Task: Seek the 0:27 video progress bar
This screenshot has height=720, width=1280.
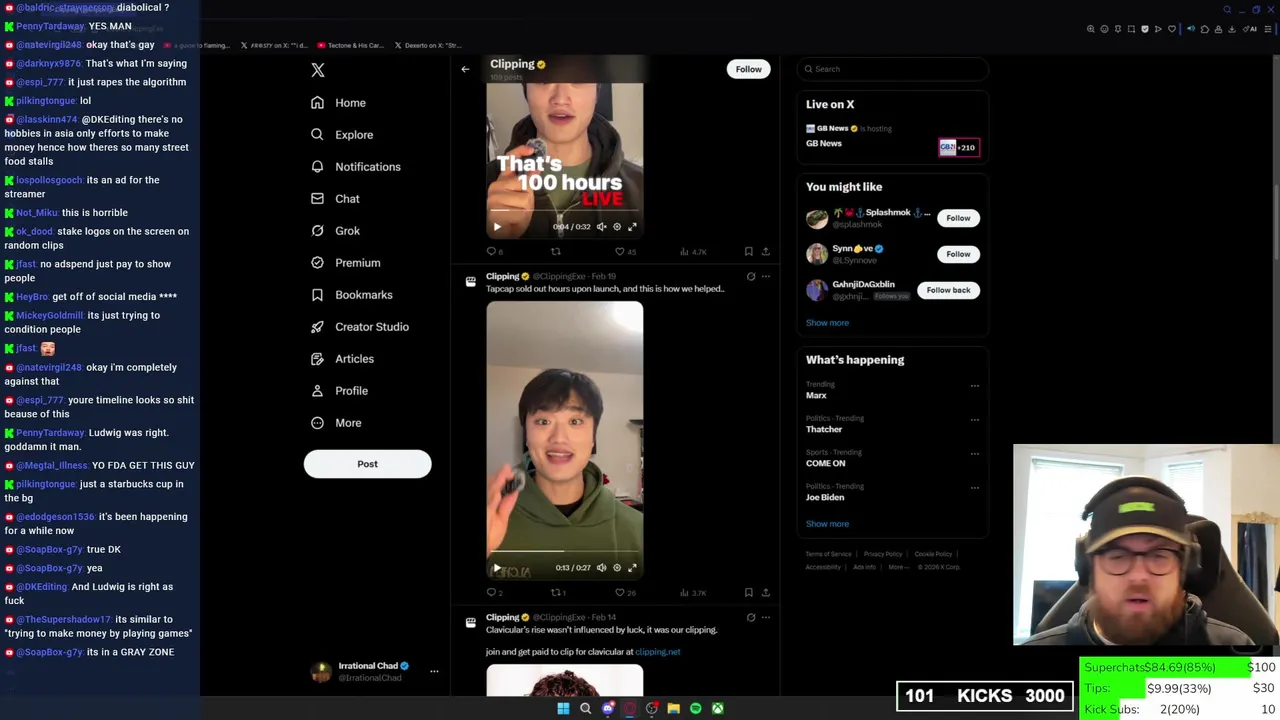Action: click(565, 551)
